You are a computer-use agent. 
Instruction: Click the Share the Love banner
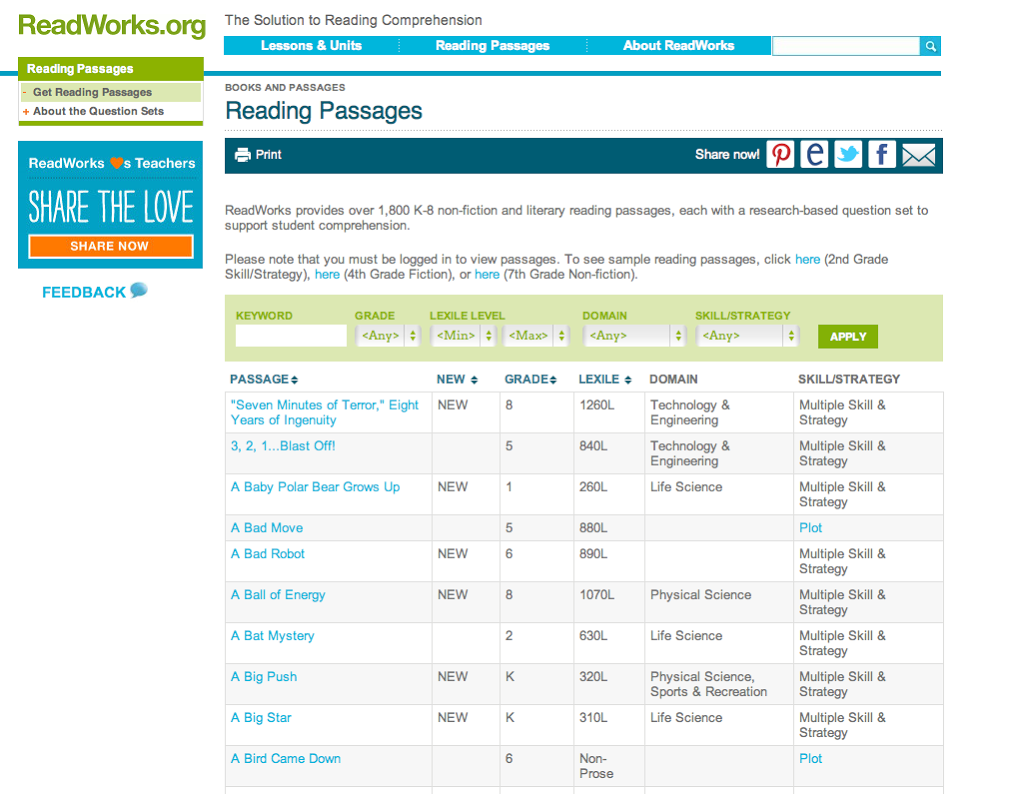pyautogui.click(x=110, y=204)
